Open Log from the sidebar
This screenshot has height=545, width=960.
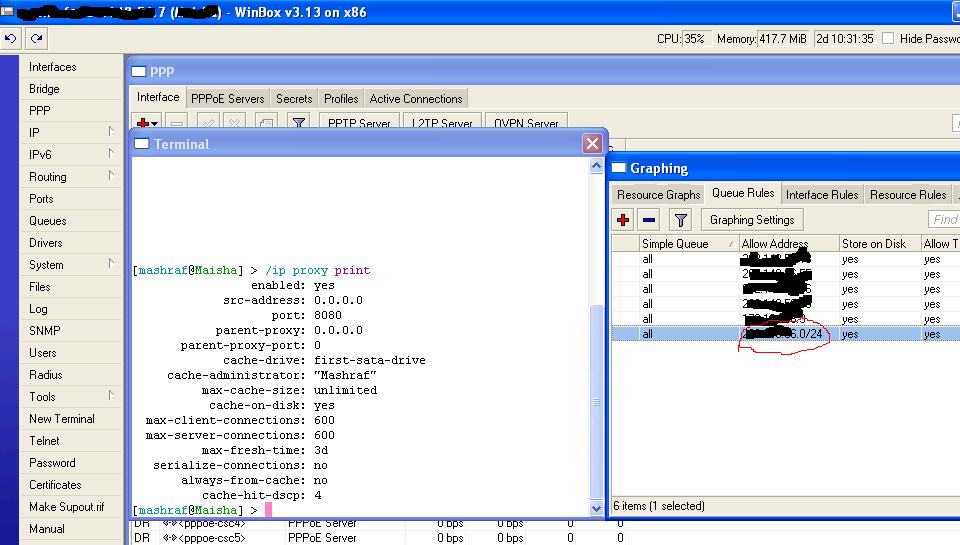pos(38,309)
